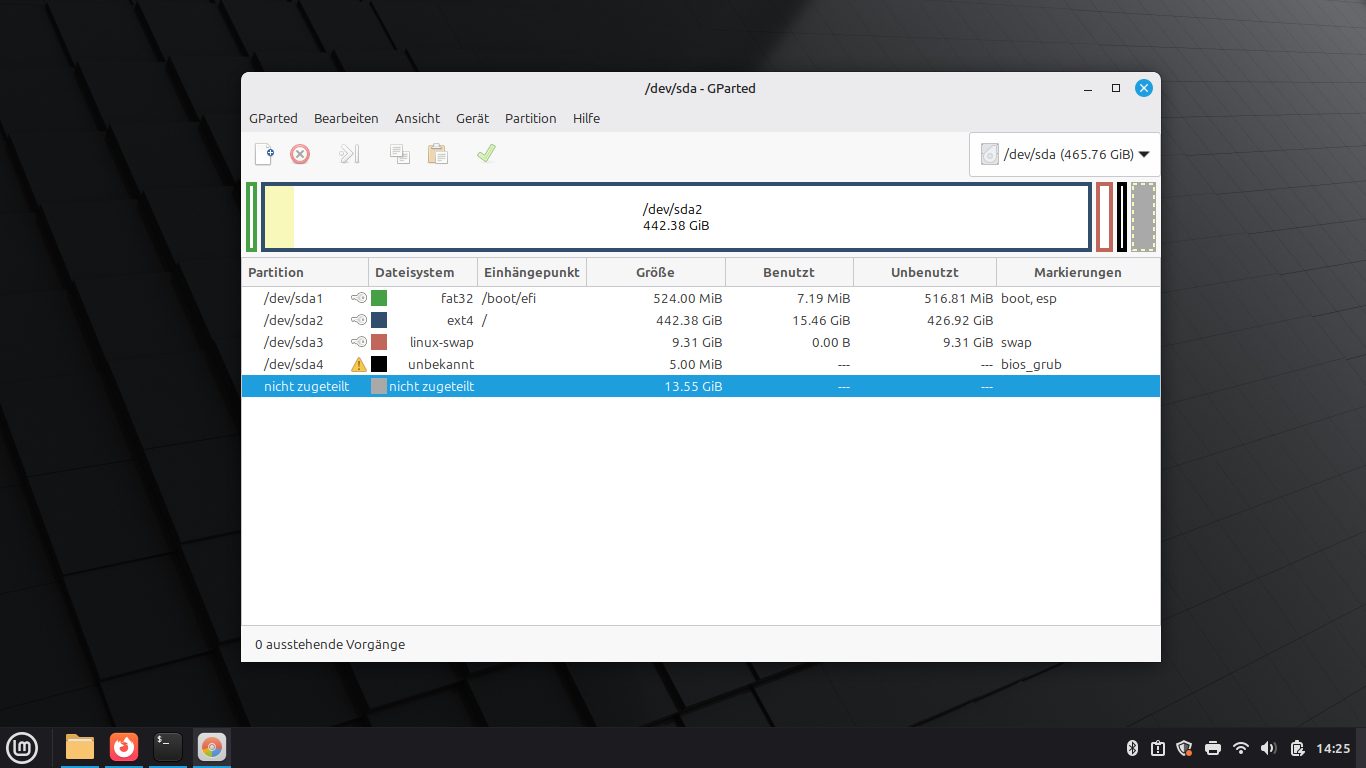The image size is (1366, 768).
Task: Open the /dev/sda device selector dropdown
Action: click(x=1065, y=154)
